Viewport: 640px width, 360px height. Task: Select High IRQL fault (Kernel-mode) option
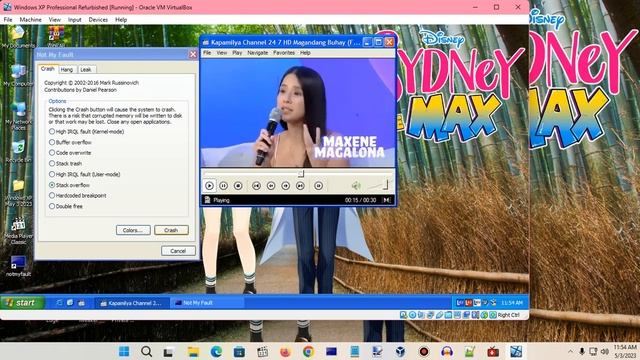[x=86, y=131]
